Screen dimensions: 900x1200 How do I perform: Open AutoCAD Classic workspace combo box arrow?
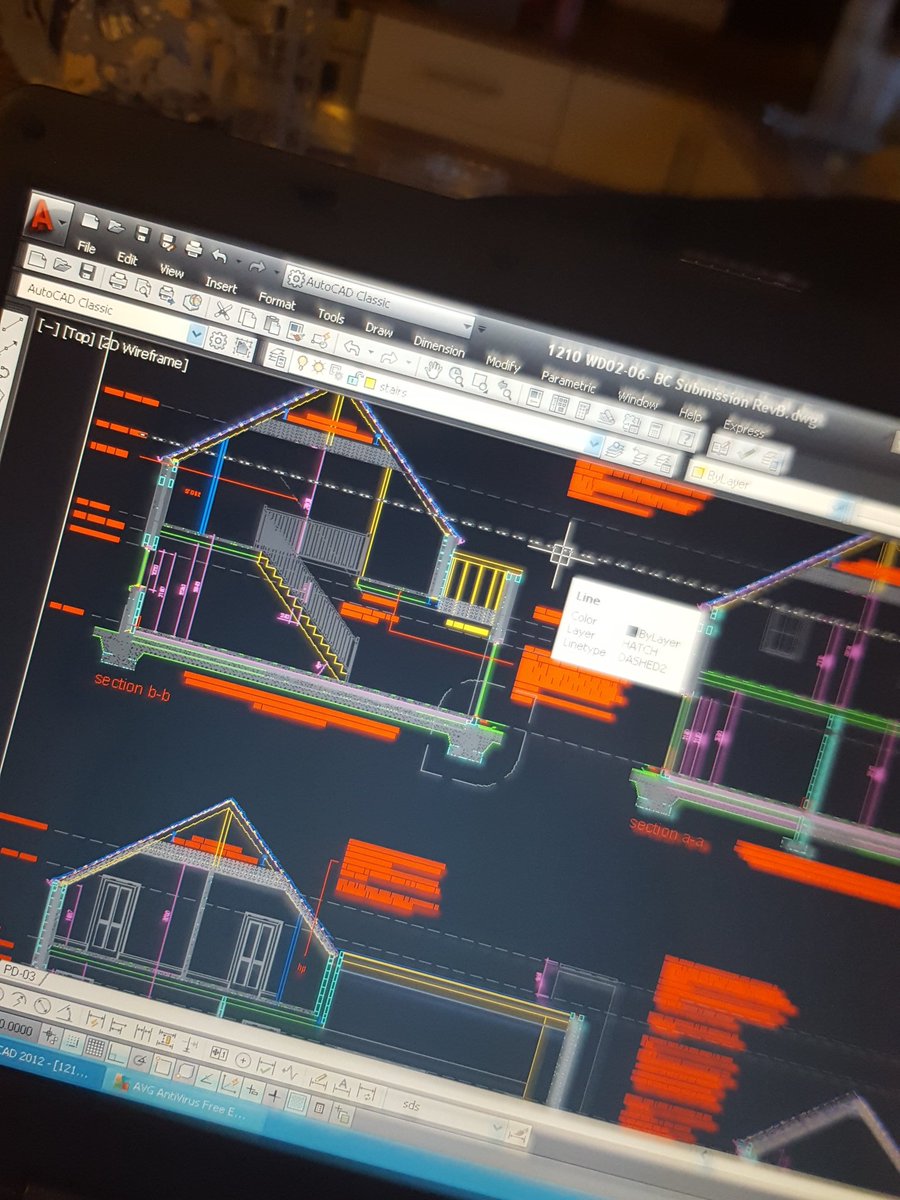[x=196, y=334]
